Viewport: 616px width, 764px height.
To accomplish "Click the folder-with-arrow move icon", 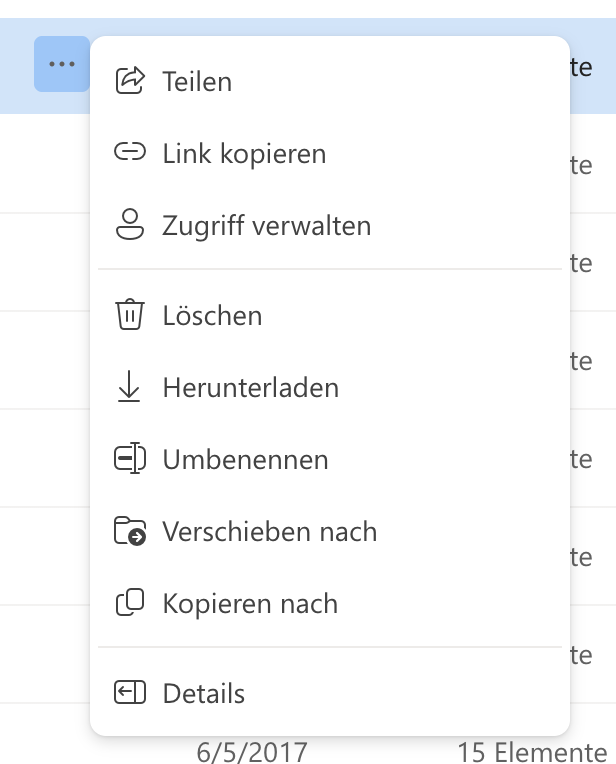I will pos(130,532).
